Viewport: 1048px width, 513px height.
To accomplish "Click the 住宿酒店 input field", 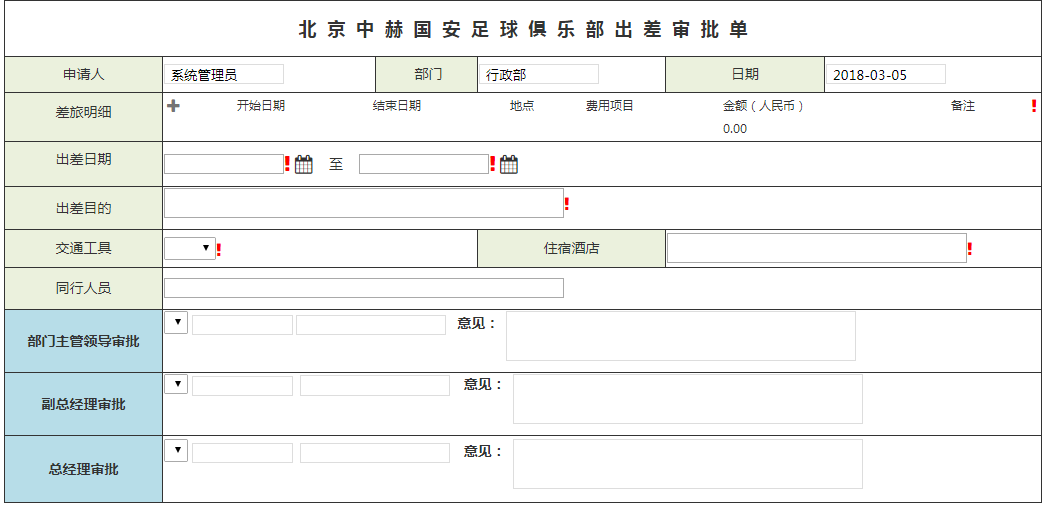I will click(x=817, y=248).
